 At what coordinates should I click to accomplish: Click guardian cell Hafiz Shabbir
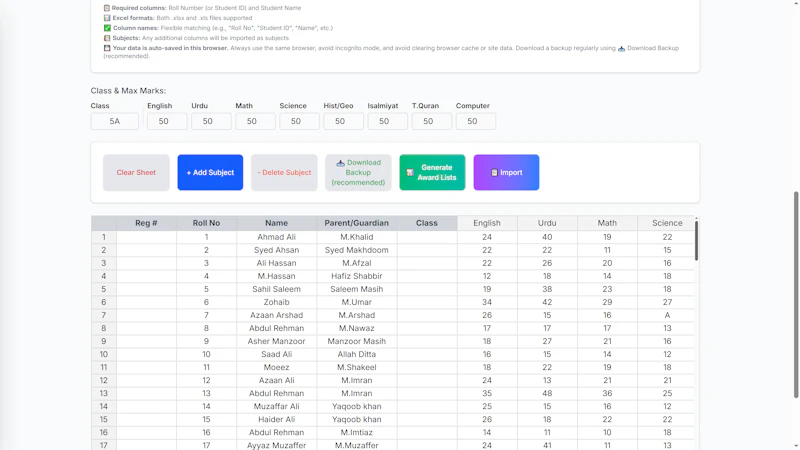pyautogui.click(x=357, y=276)
